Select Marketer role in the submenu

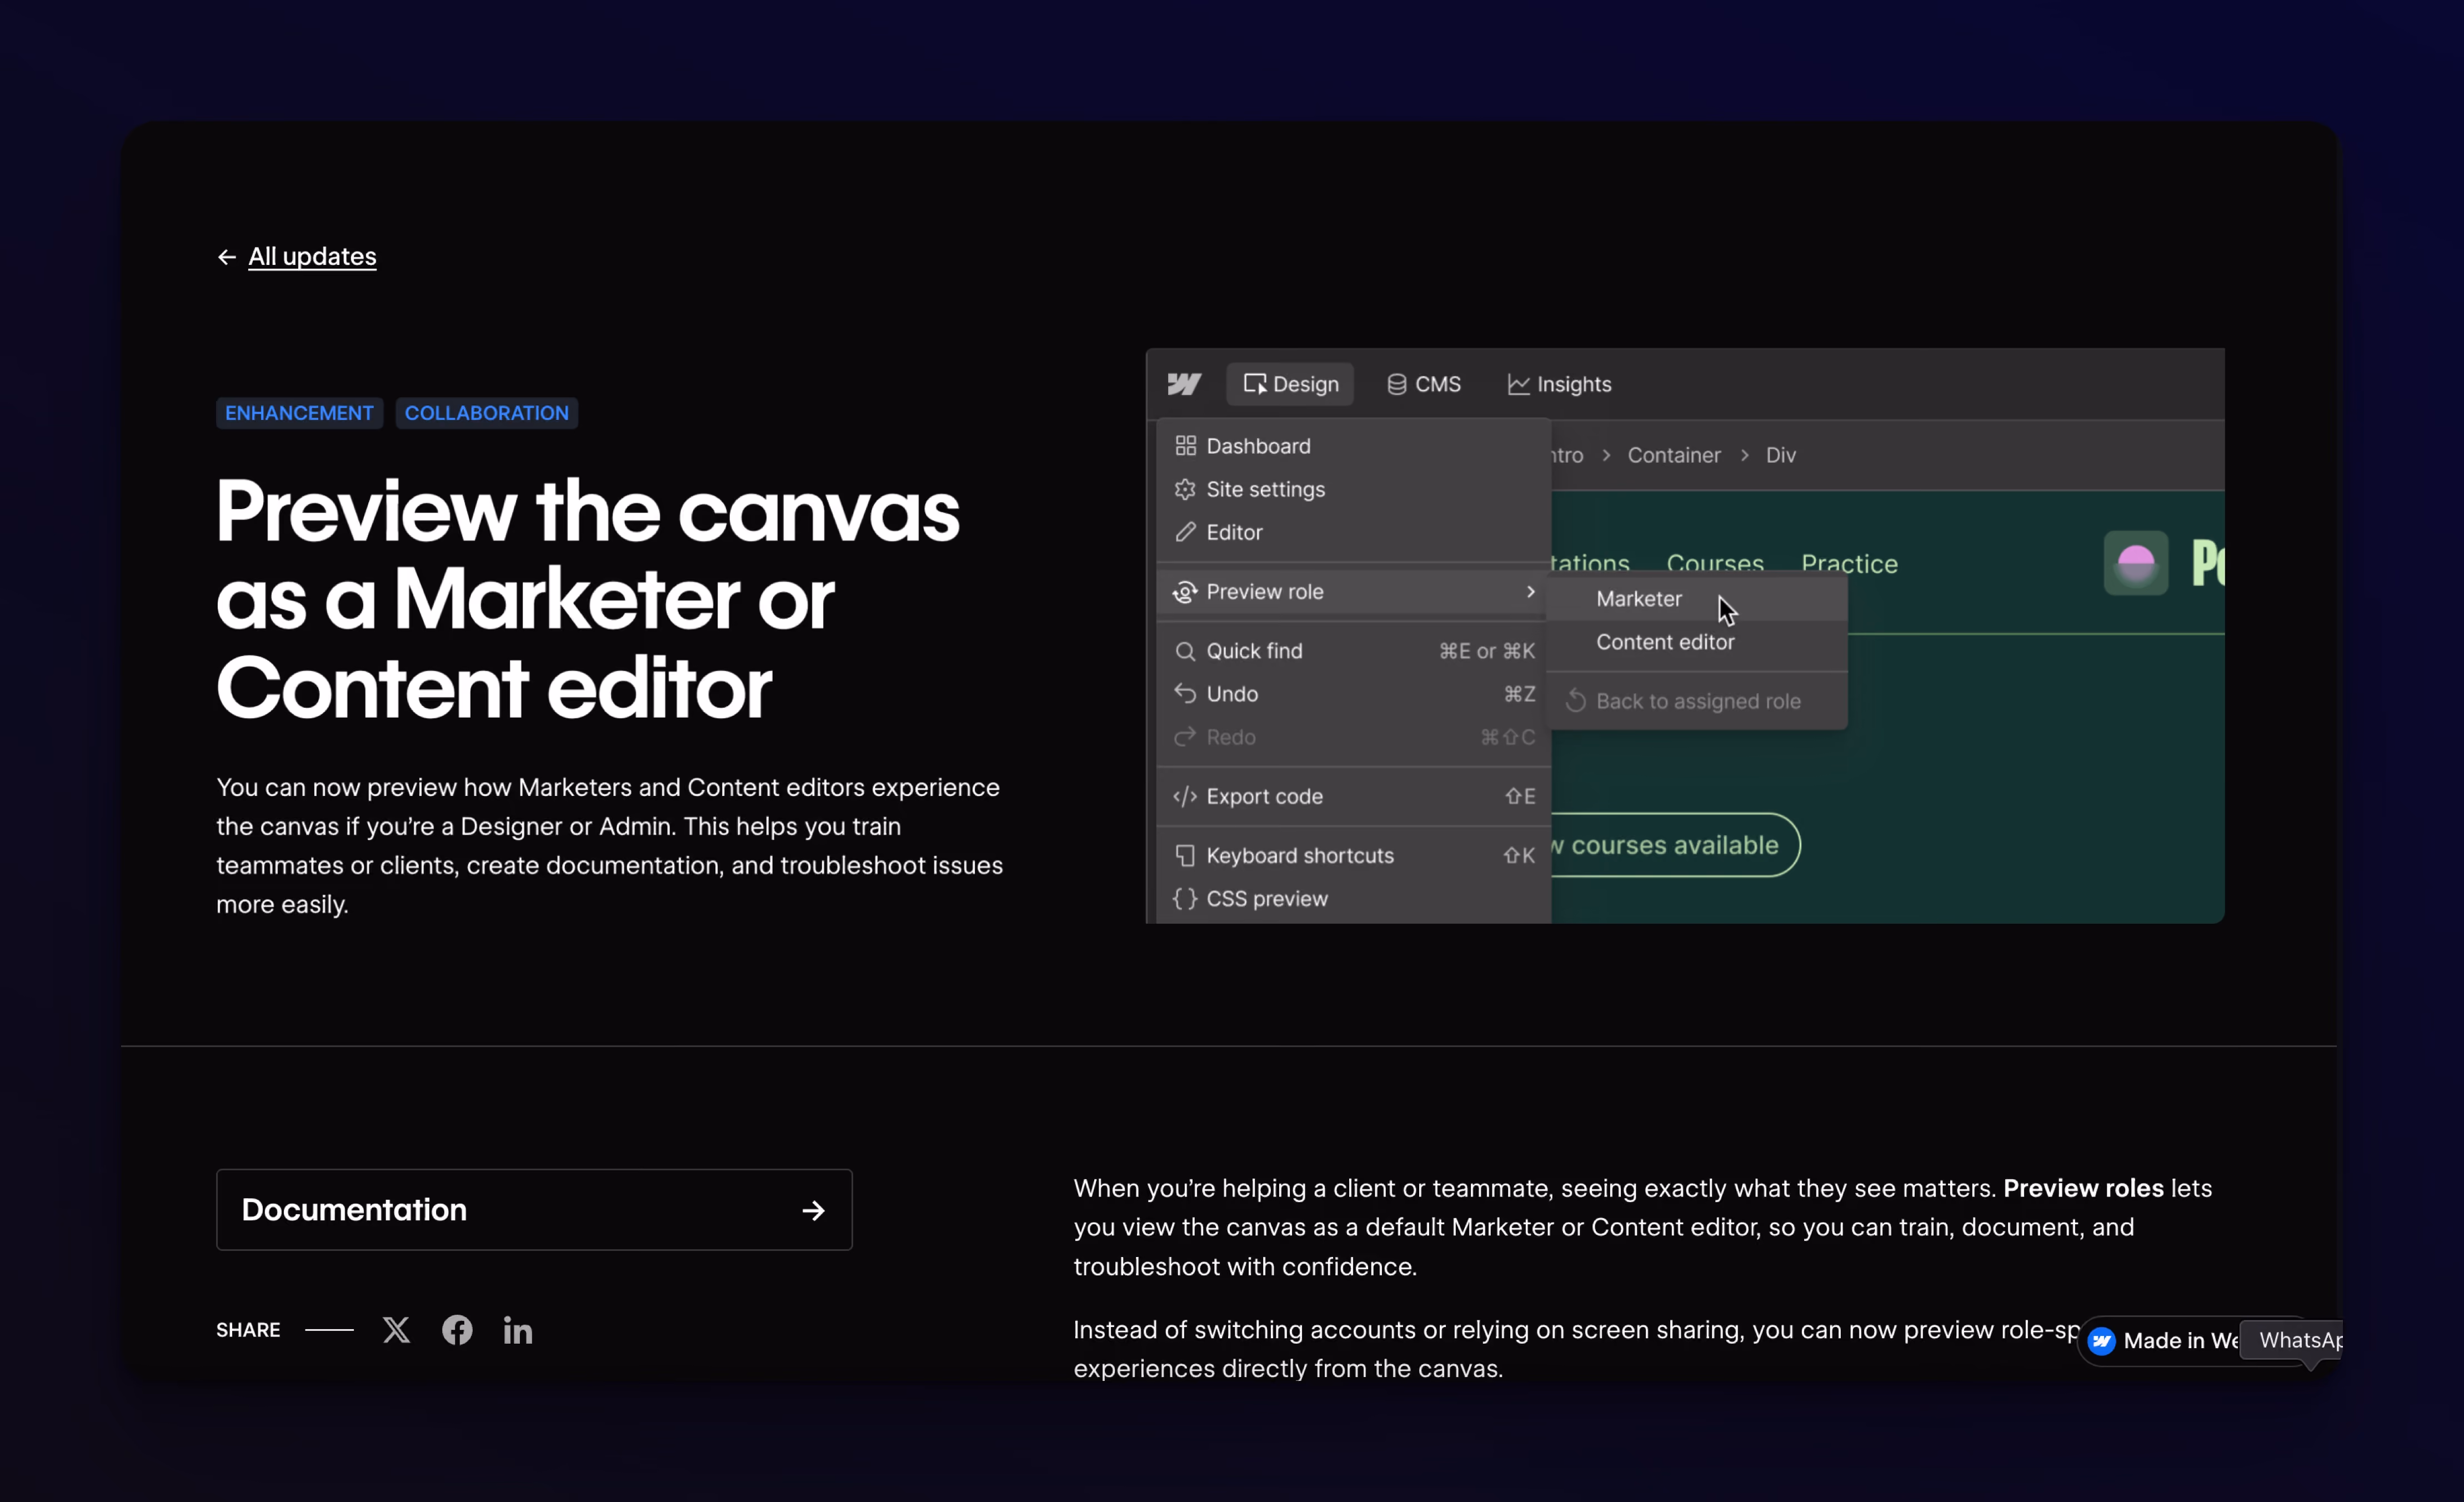click(x=1697, y=598)
